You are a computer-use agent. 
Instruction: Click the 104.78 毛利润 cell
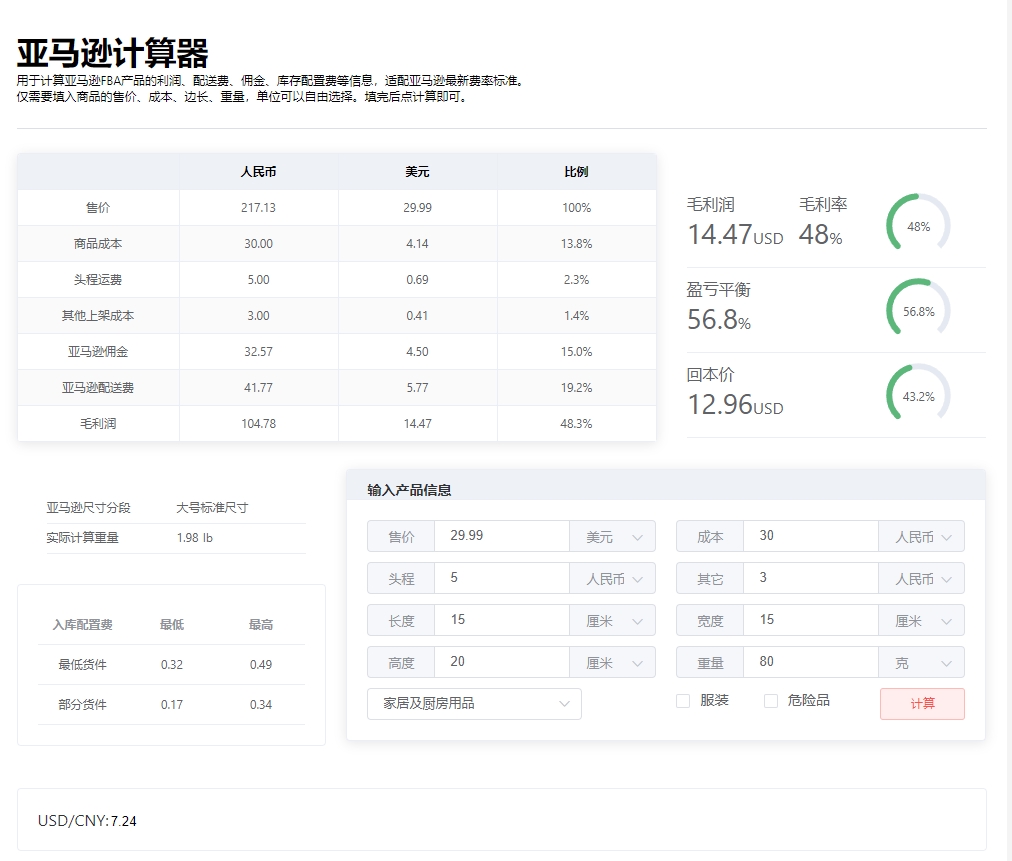click(258, 424)
